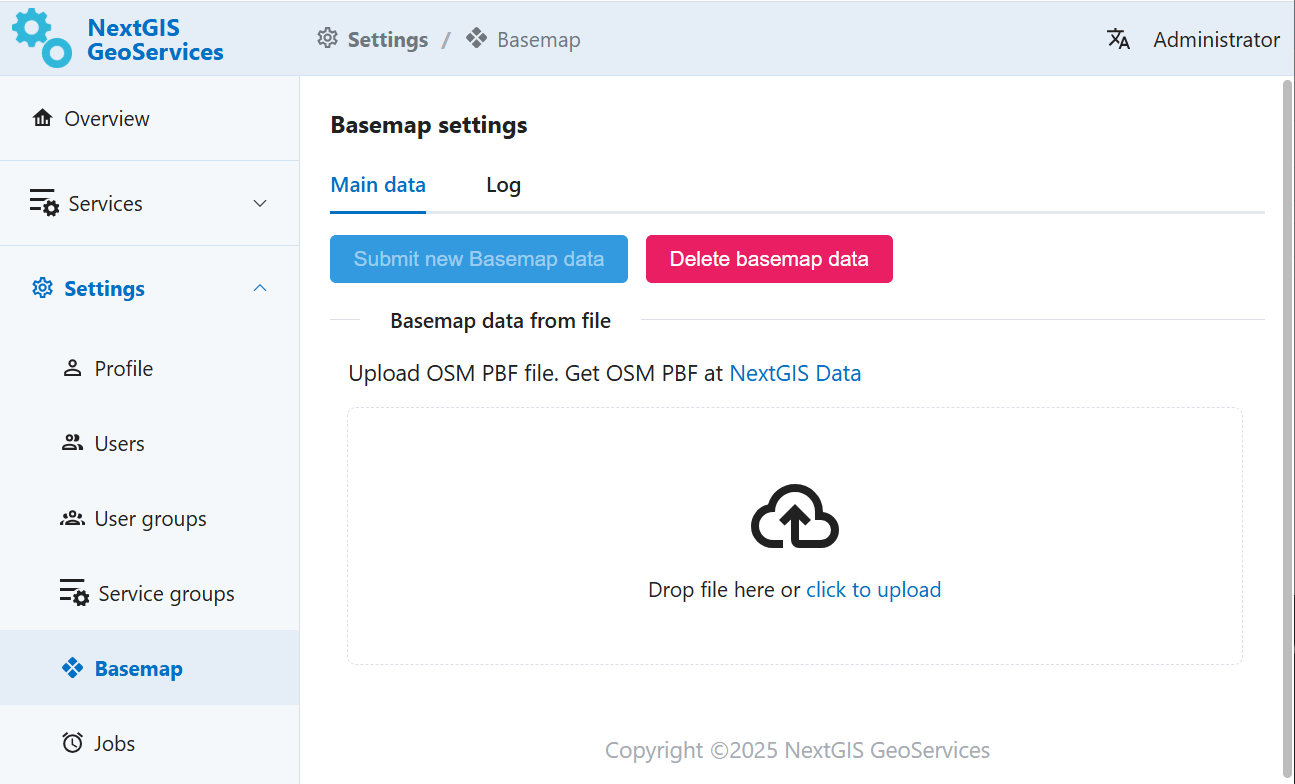Click the 'click to upload' link

point(873,590)
